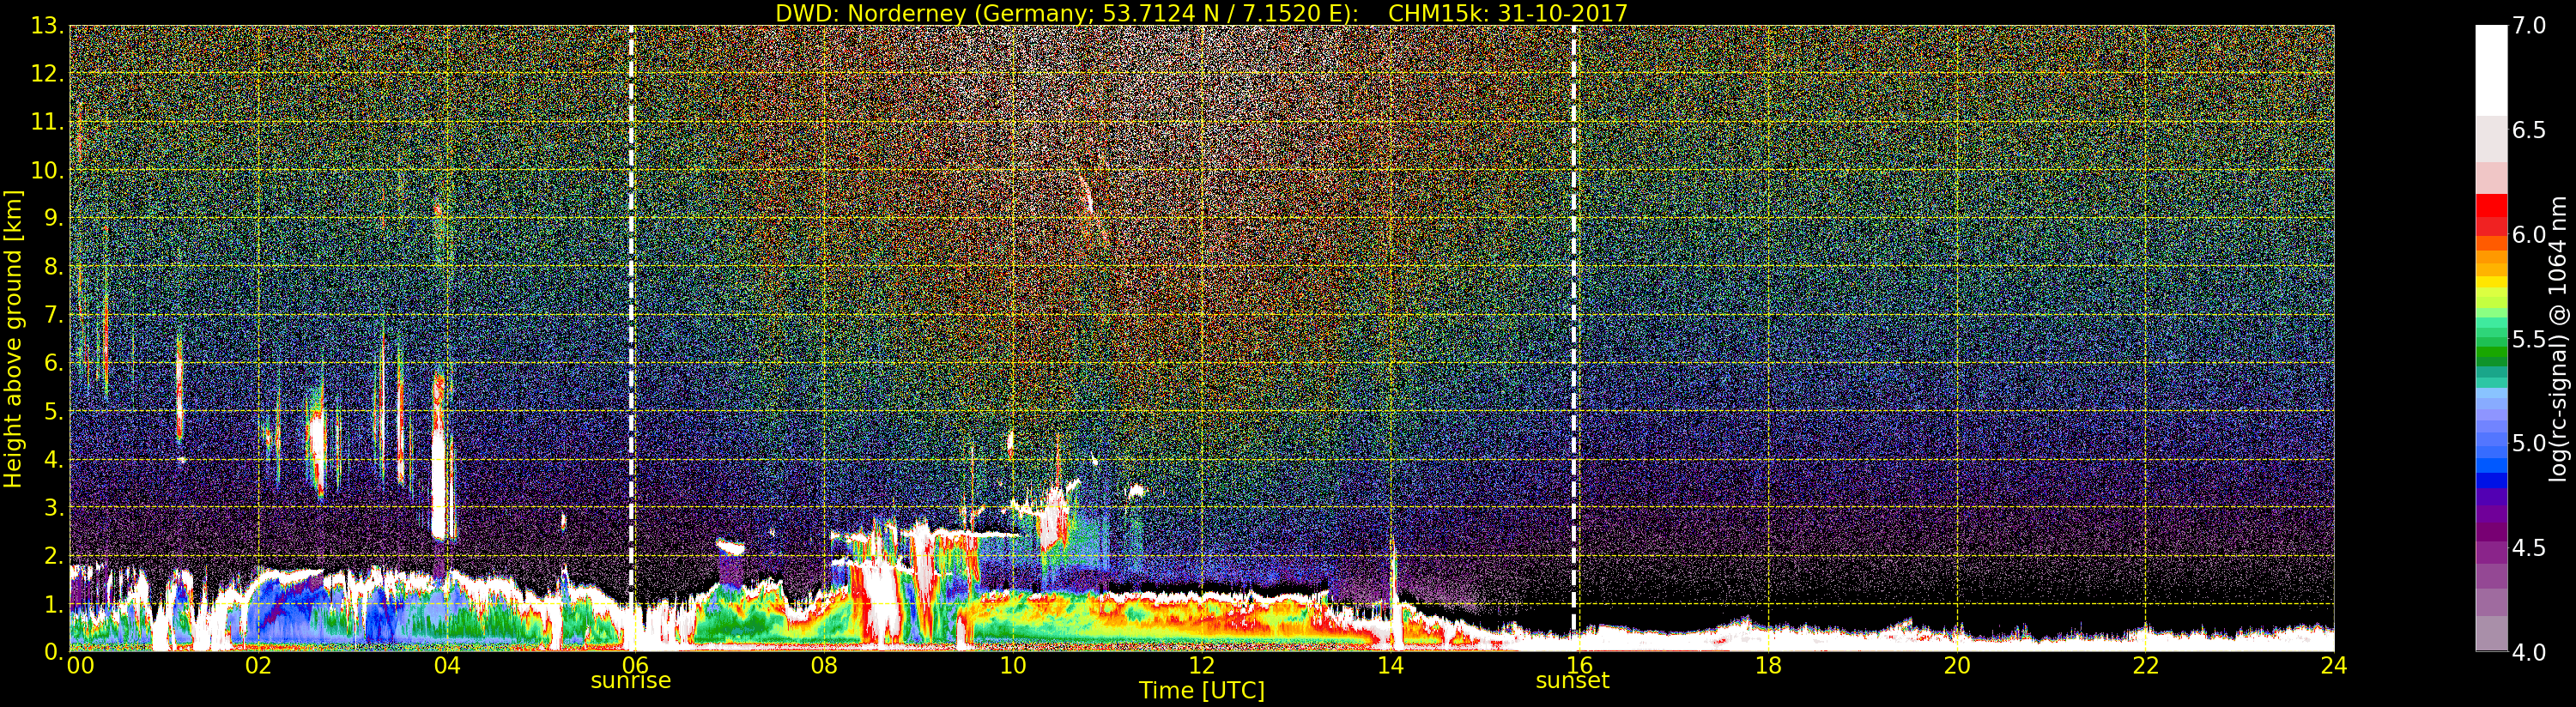Viewport: 2576px width, 707px height.
Task: Click the color scale bar on the right
Action: [x=2491, y=338]
